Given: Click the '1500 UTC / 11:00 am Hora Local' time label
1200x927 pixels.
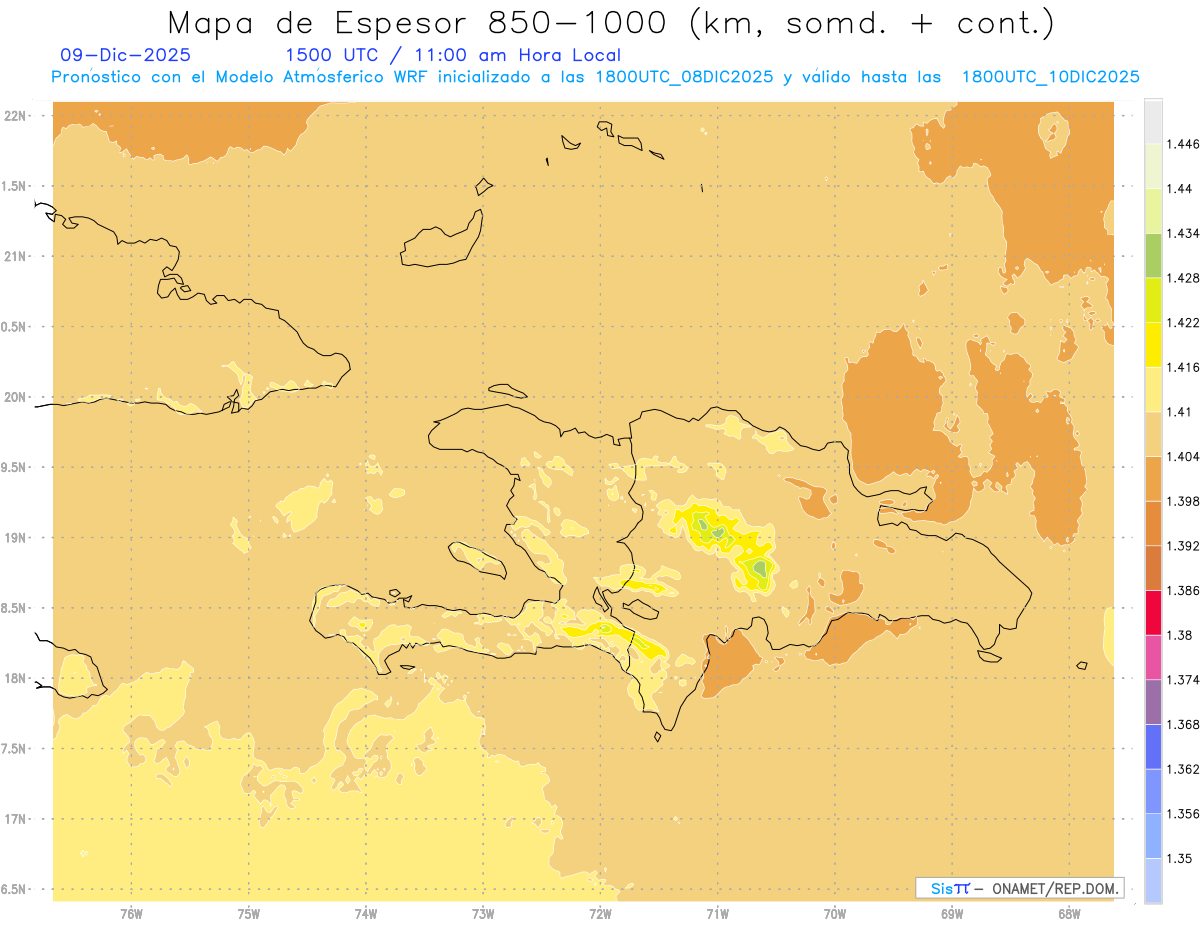Looking at the screenshot, I should pos(452,55).
